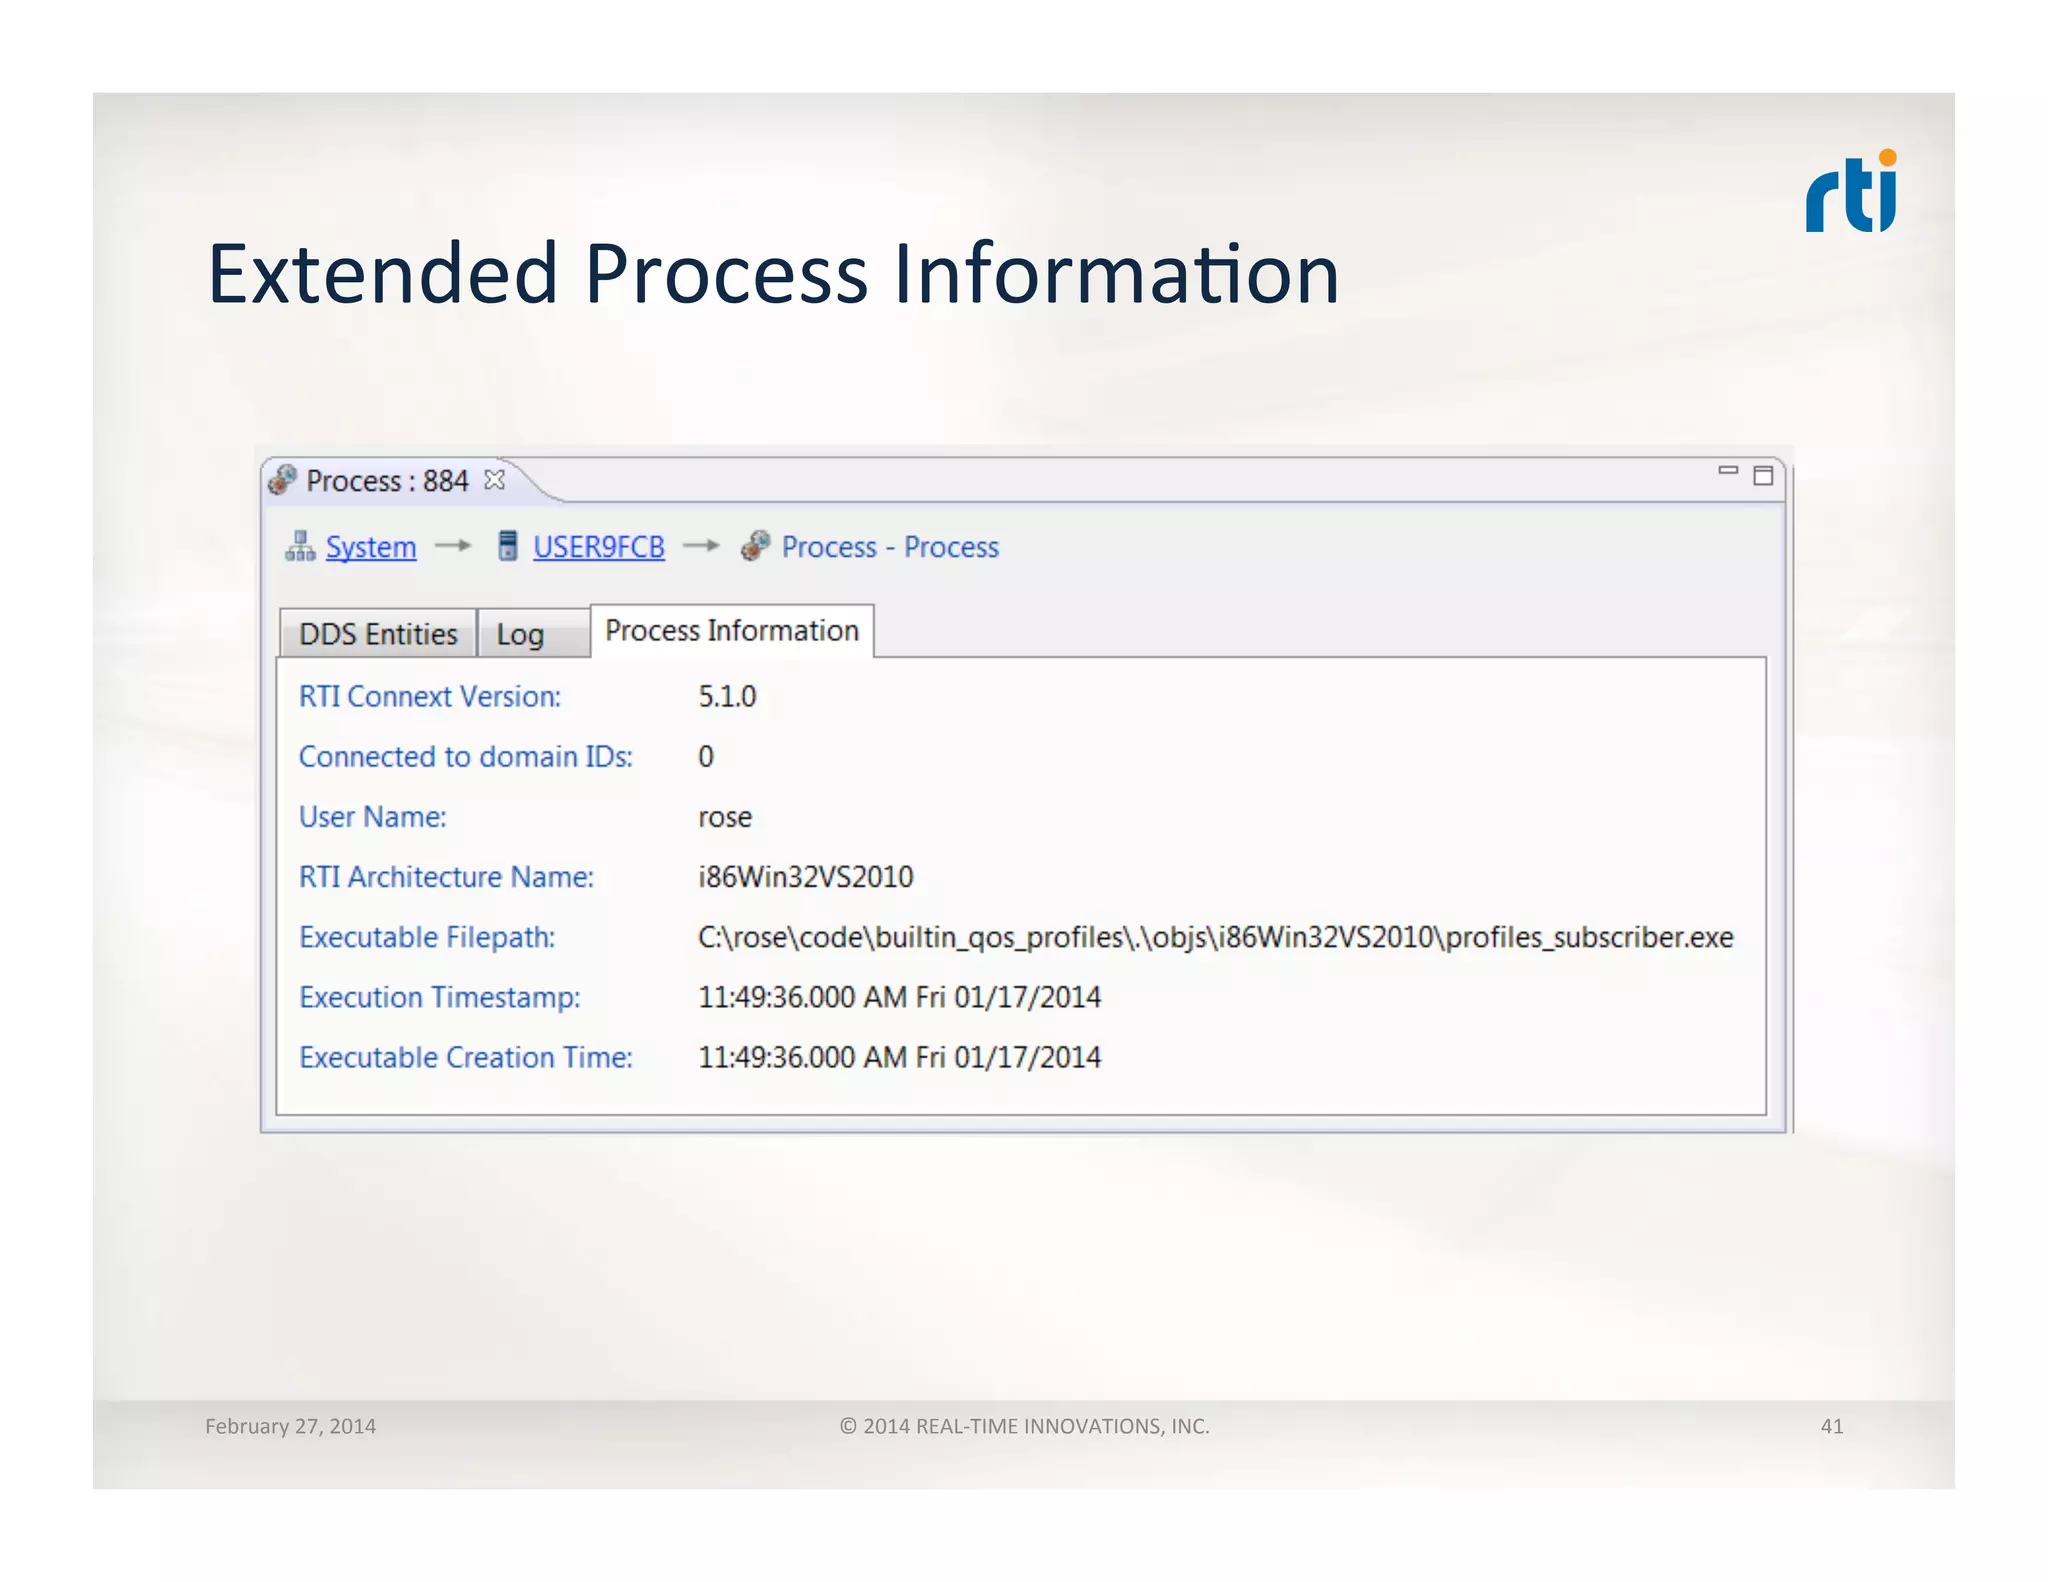Image resolution: width=2048 pixels, height=1582 pixels.
Task: Click the Real-Time Innovations copyright footer
Action: pos(1025,1426)
